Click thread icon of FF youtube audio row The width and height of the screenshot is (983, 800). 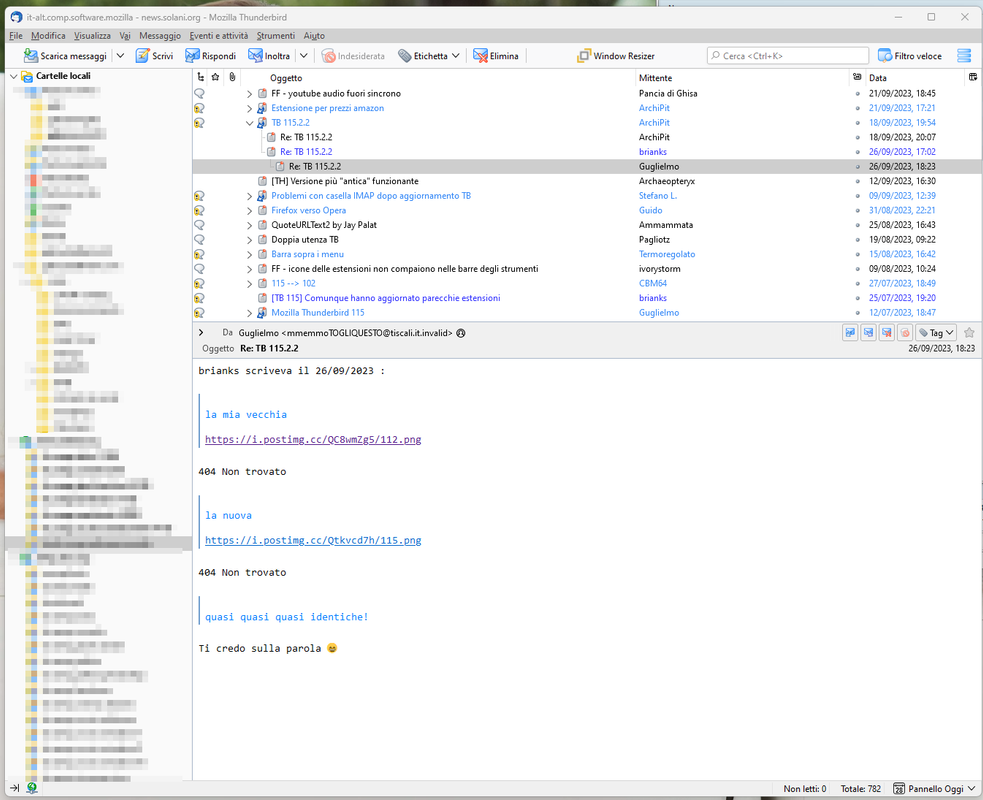click(x=199, y=93)
